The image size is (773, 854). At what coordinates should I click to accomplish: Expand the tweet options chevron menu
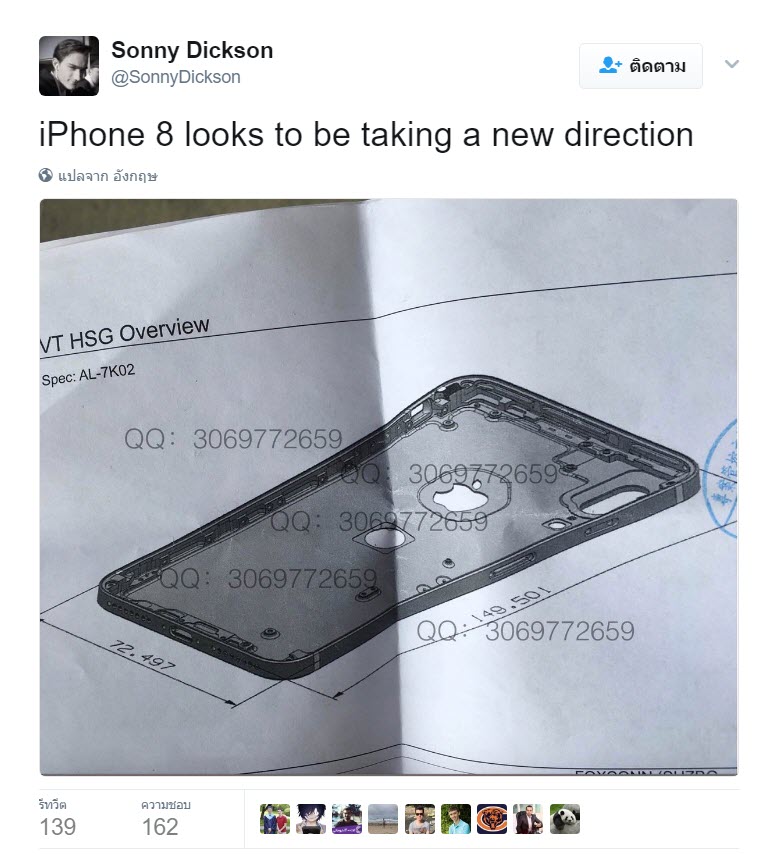click(x=732, y=64)
